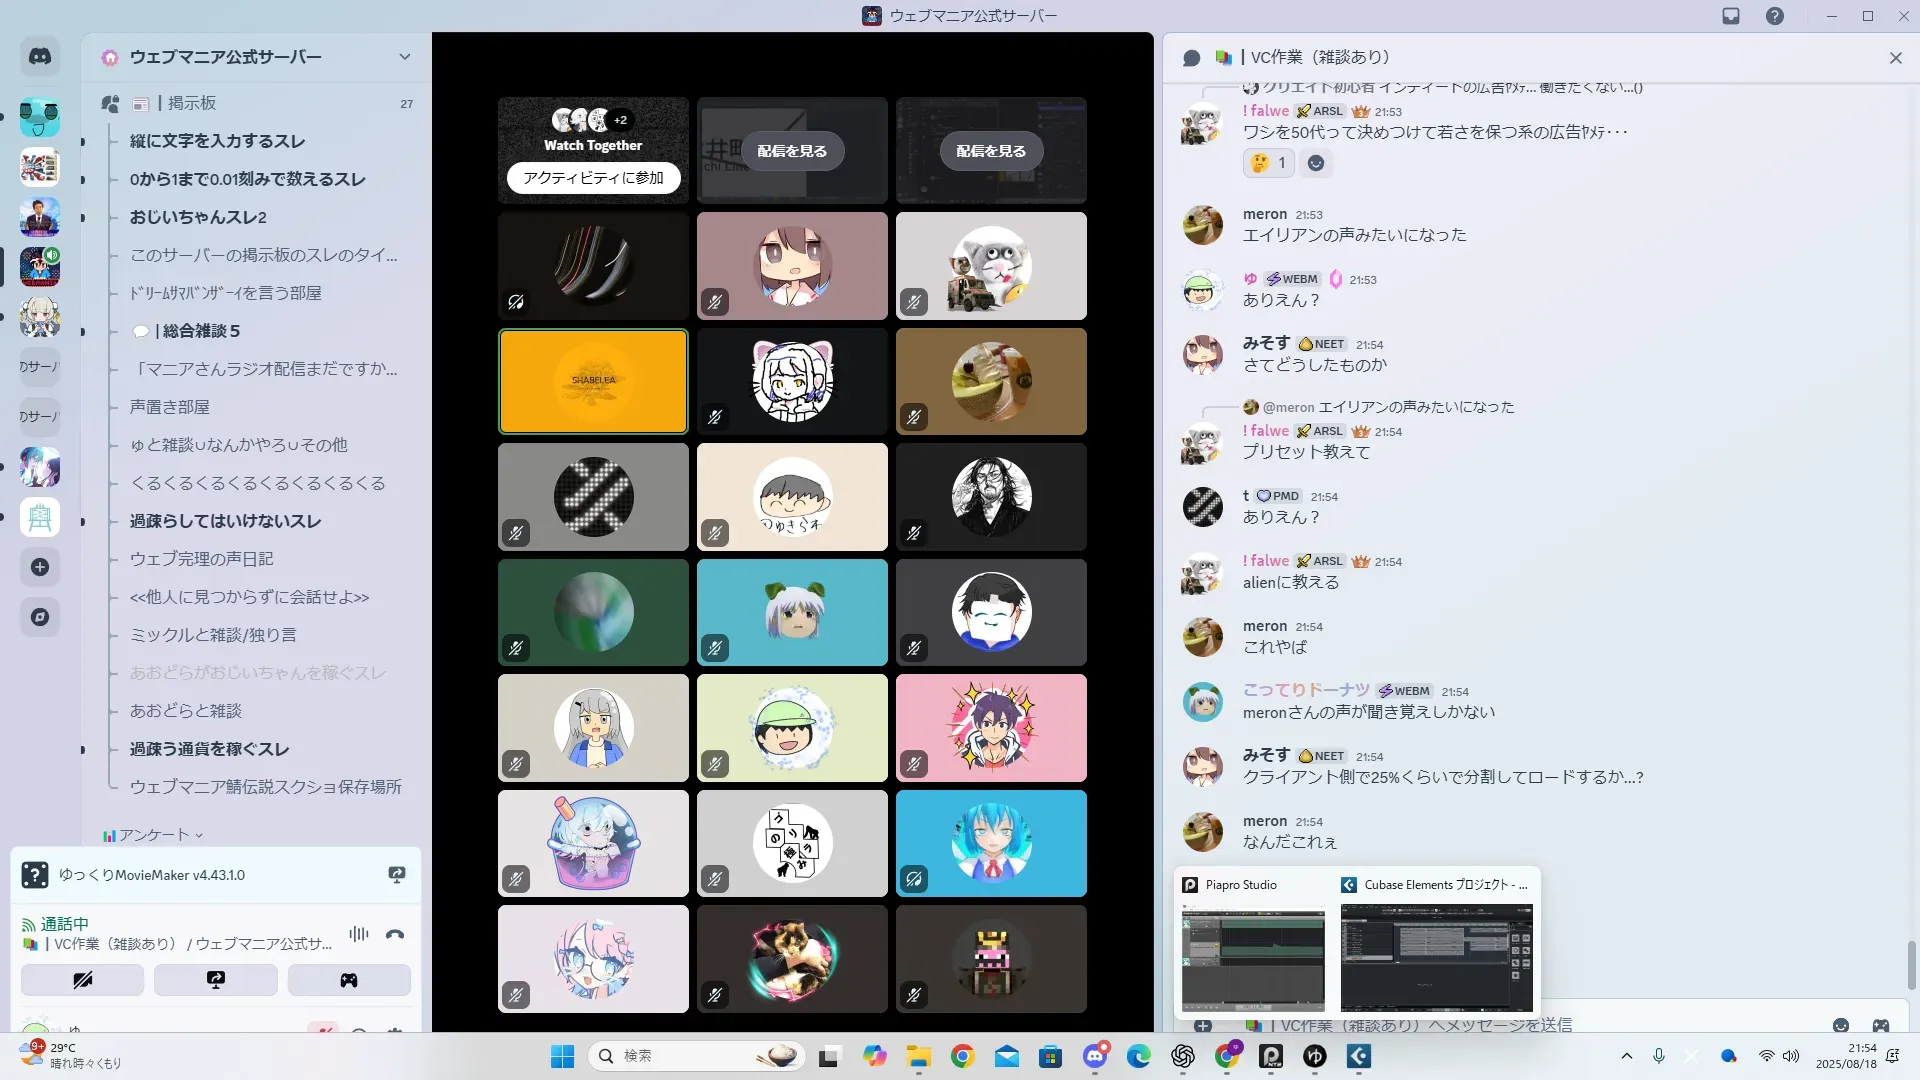Open Discord inbox icon in title bar
This screenshot has height=1080, width=1920.
coord(1731,16)
